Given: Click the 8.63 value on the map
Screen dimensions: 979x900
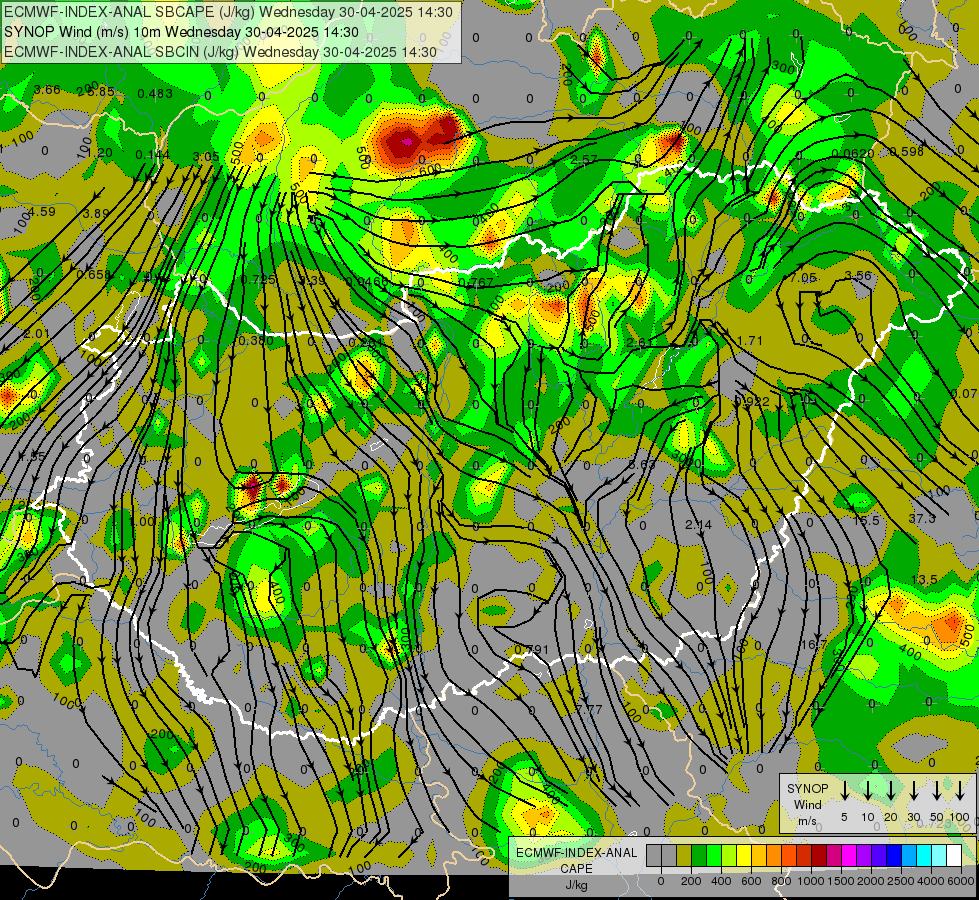Looking at the screenshot, I should click(x=642, y=465).
